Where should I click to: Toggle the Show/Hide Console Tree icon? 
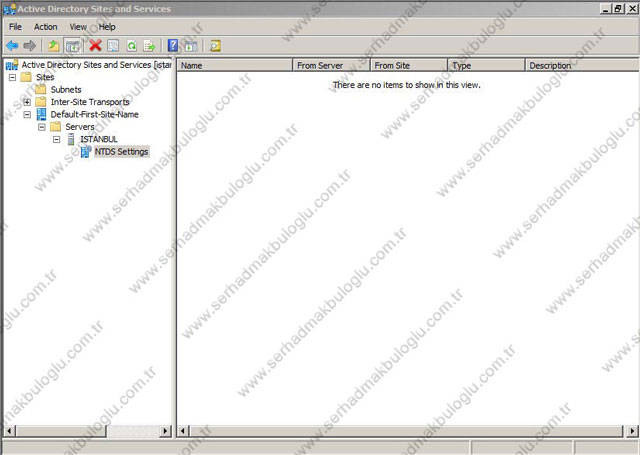[73, 46]
